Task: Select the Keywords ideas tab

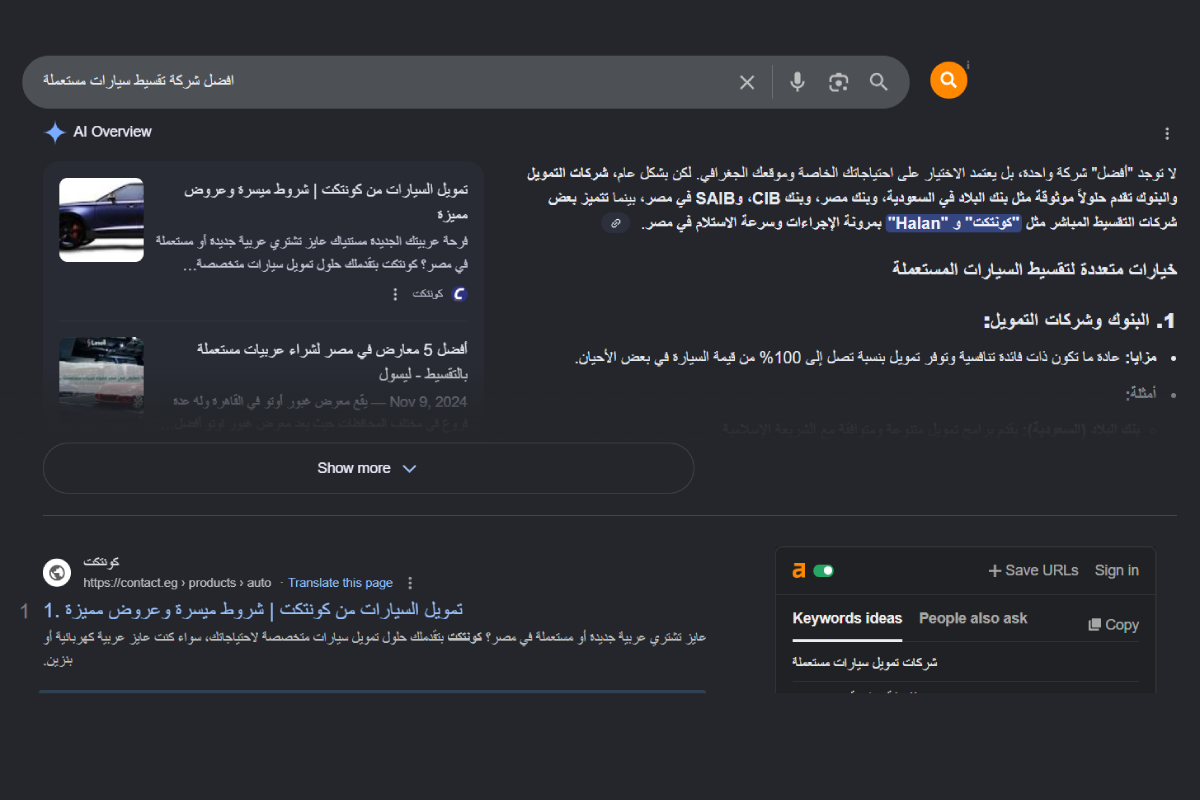Action: (x=847, y=619)
